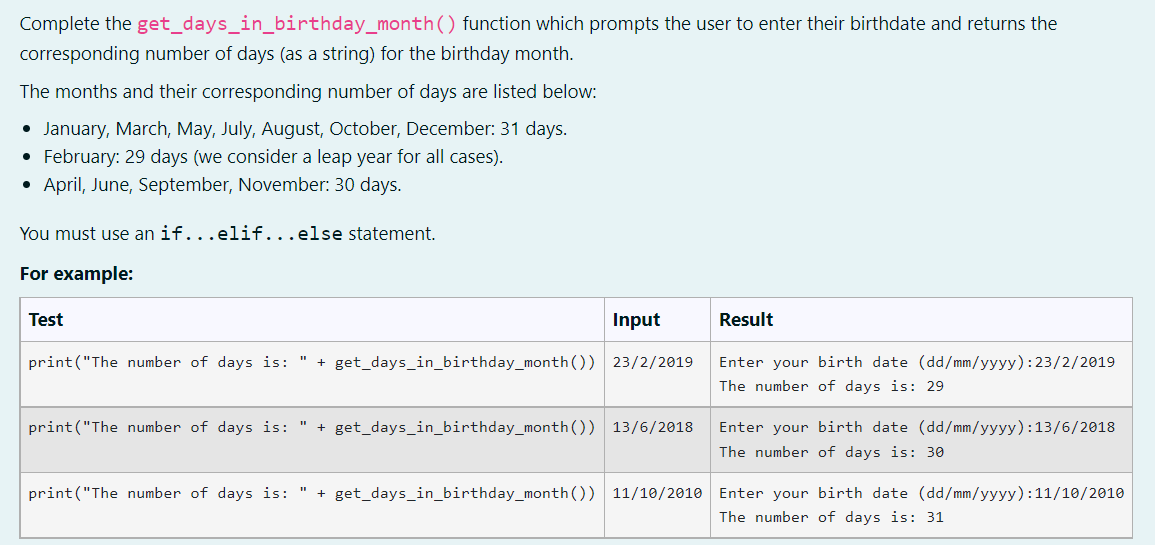This screenshot has width=1155, height=545.
Task: Click the result 'The number of days is: 29'
Action: 832,386
